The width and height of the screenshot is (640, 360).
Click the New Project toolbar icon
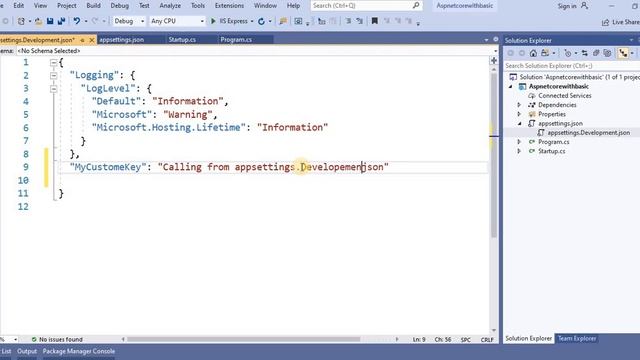[21, 21]
